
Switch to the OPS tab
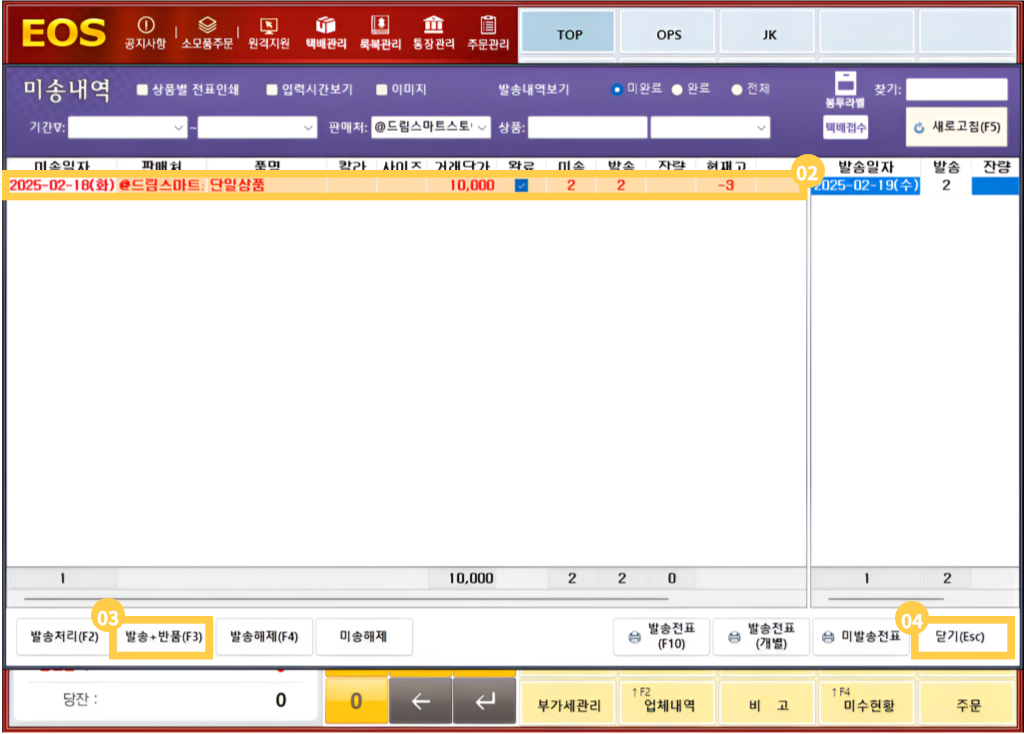pyautogui.click(x=669, y=34)
